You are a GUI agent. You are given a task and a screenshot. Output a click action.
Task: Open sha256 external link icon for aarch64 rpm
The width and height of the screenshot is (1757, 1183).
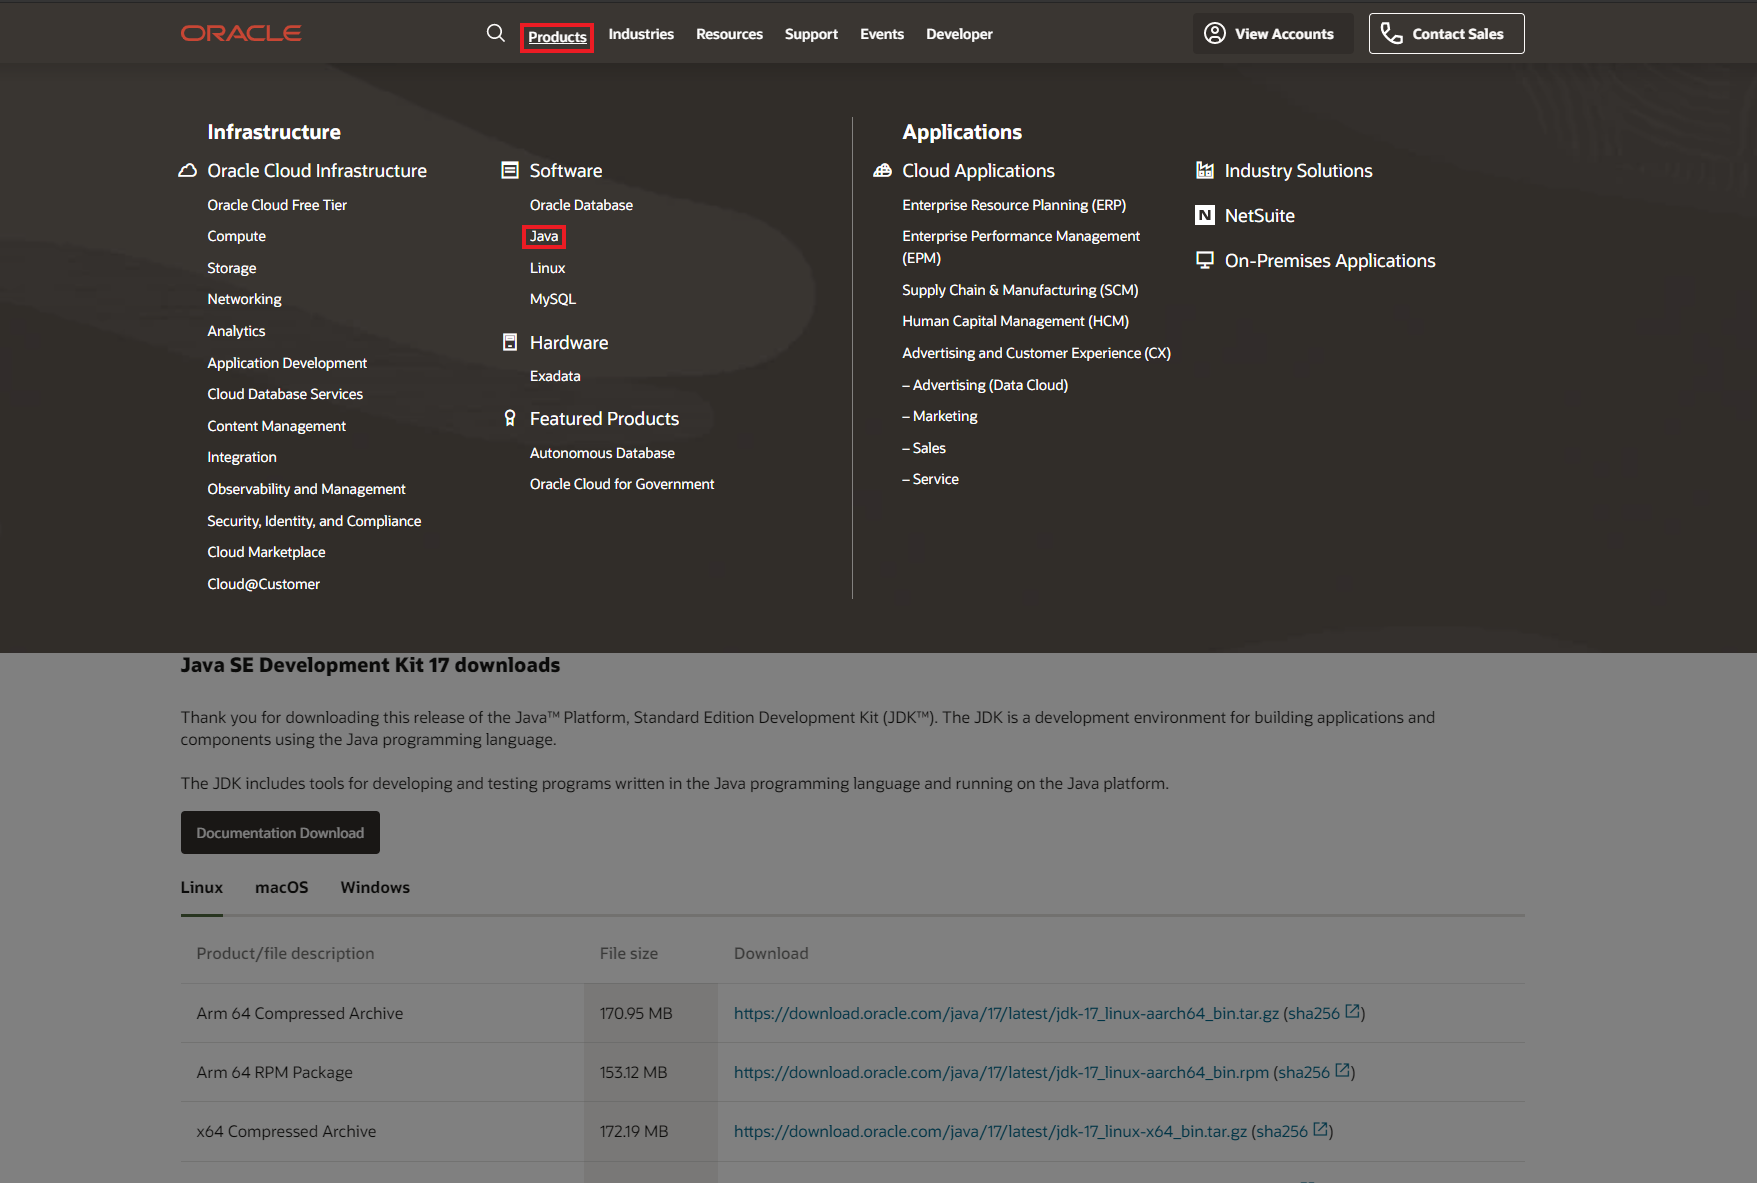point(1342,1070)
